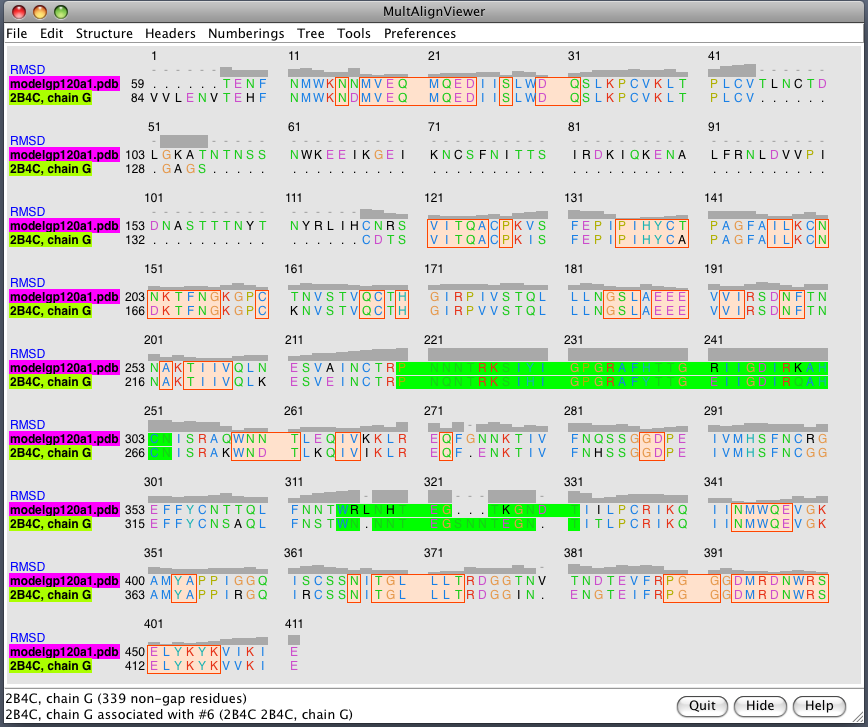Click the RMSD label above the row starting at 253
The width and height of the screenshot is (868, 727).
27,354
